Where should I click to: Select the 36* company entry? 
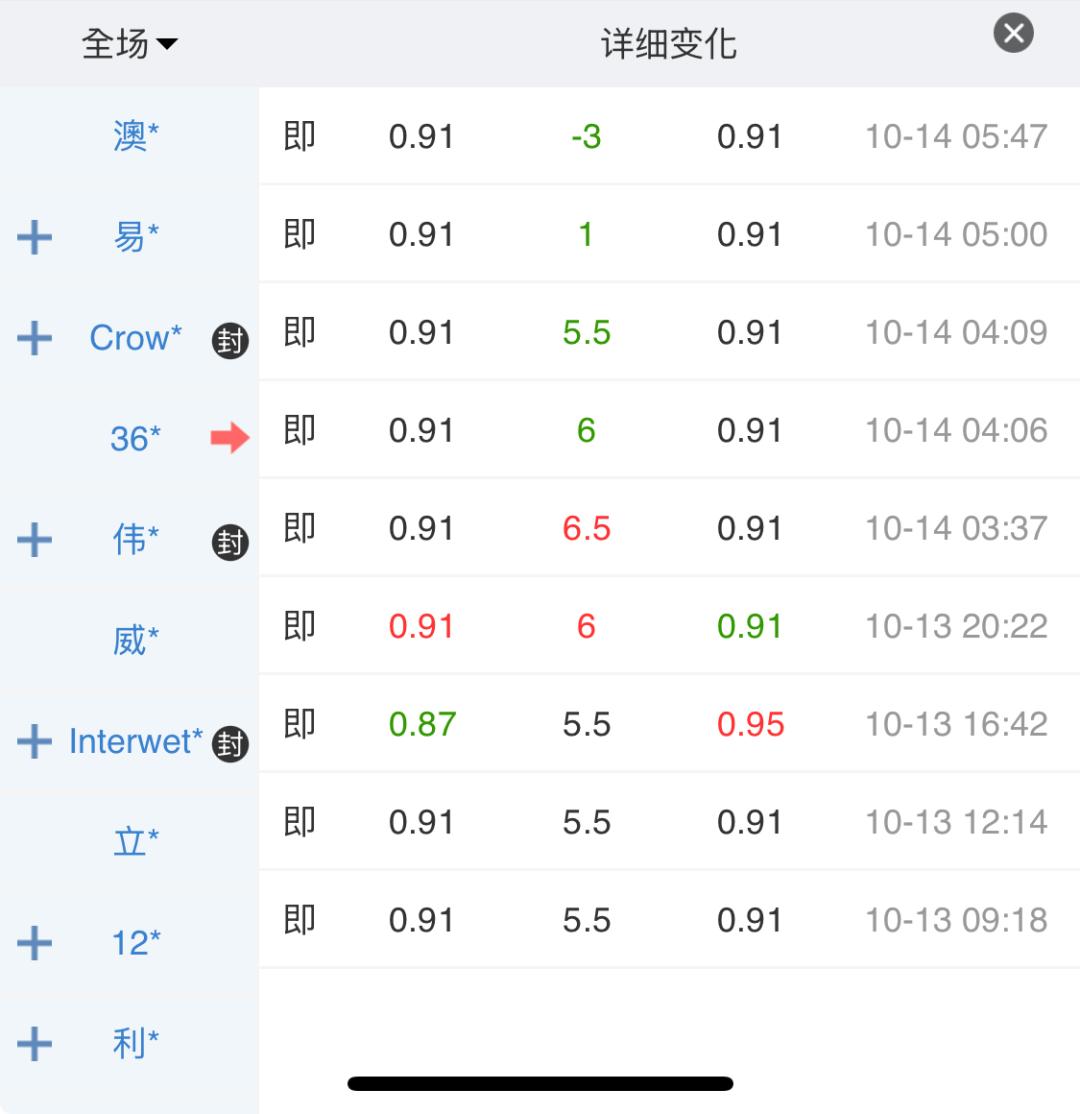pos(135,439)
